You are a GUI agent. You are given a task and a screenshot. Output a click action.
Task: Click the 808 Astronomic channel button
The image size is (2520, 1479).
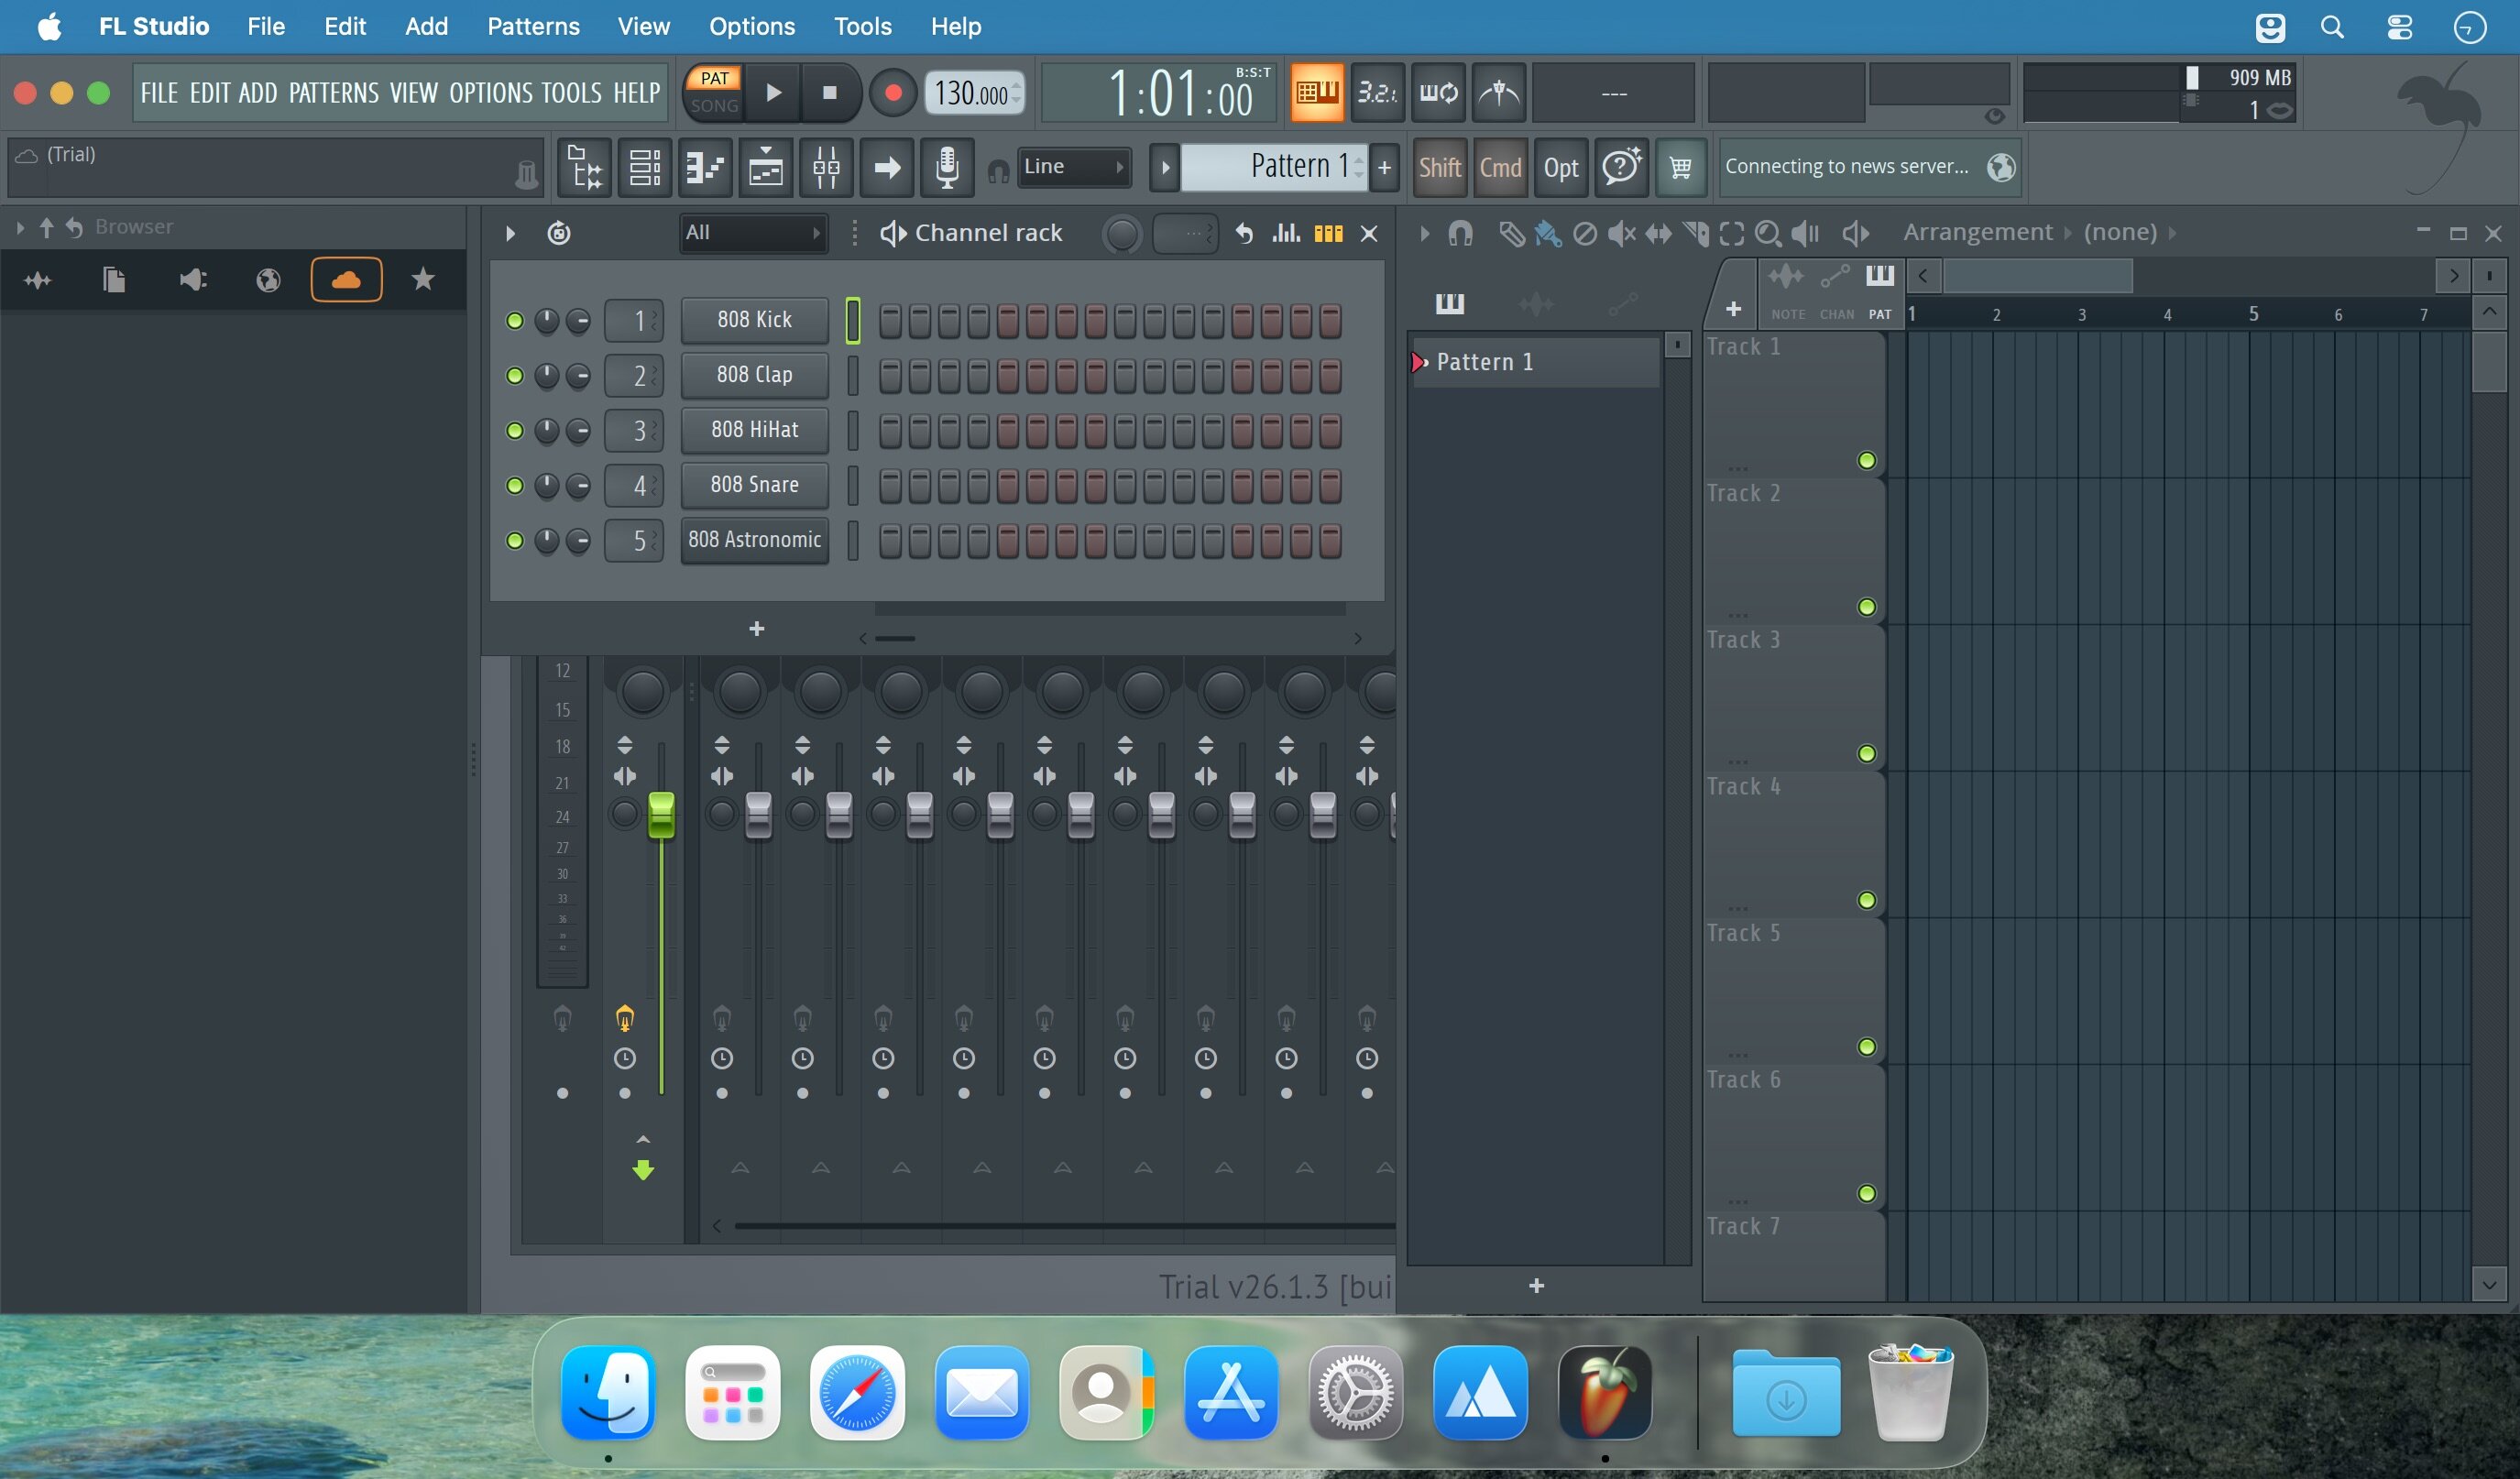755,540
